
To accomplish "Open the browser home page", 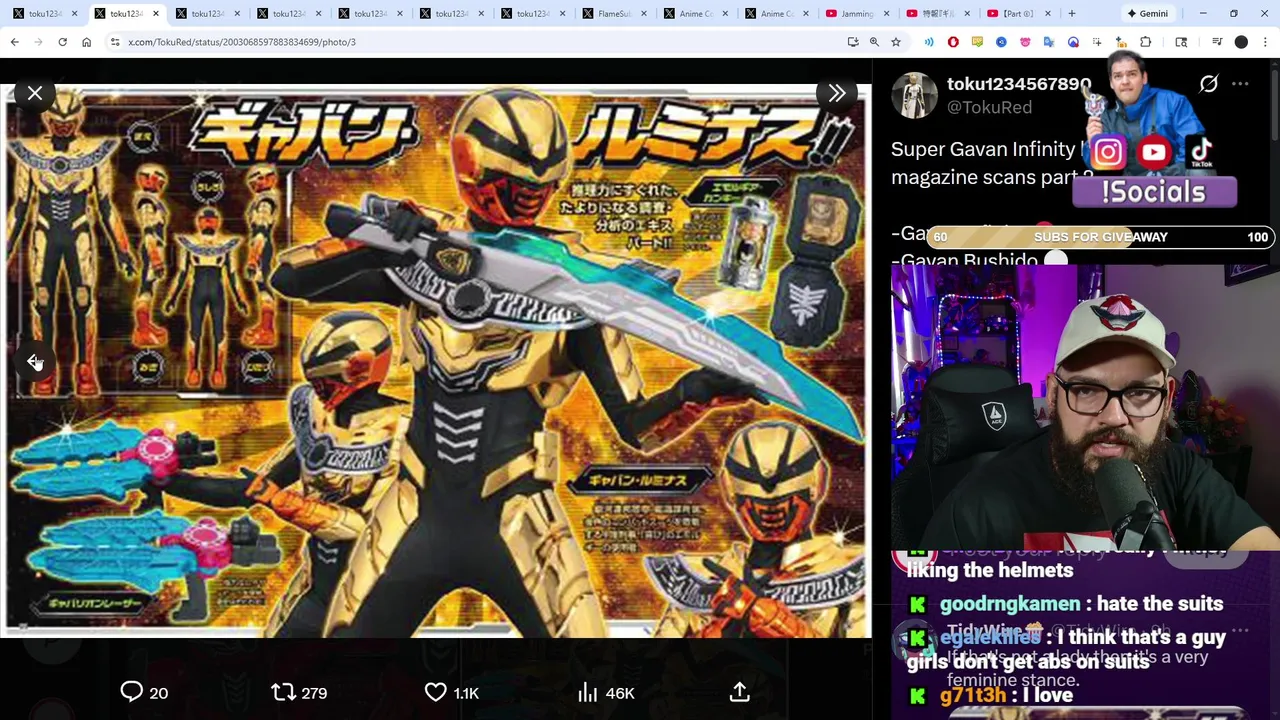I will coord(86,42).
